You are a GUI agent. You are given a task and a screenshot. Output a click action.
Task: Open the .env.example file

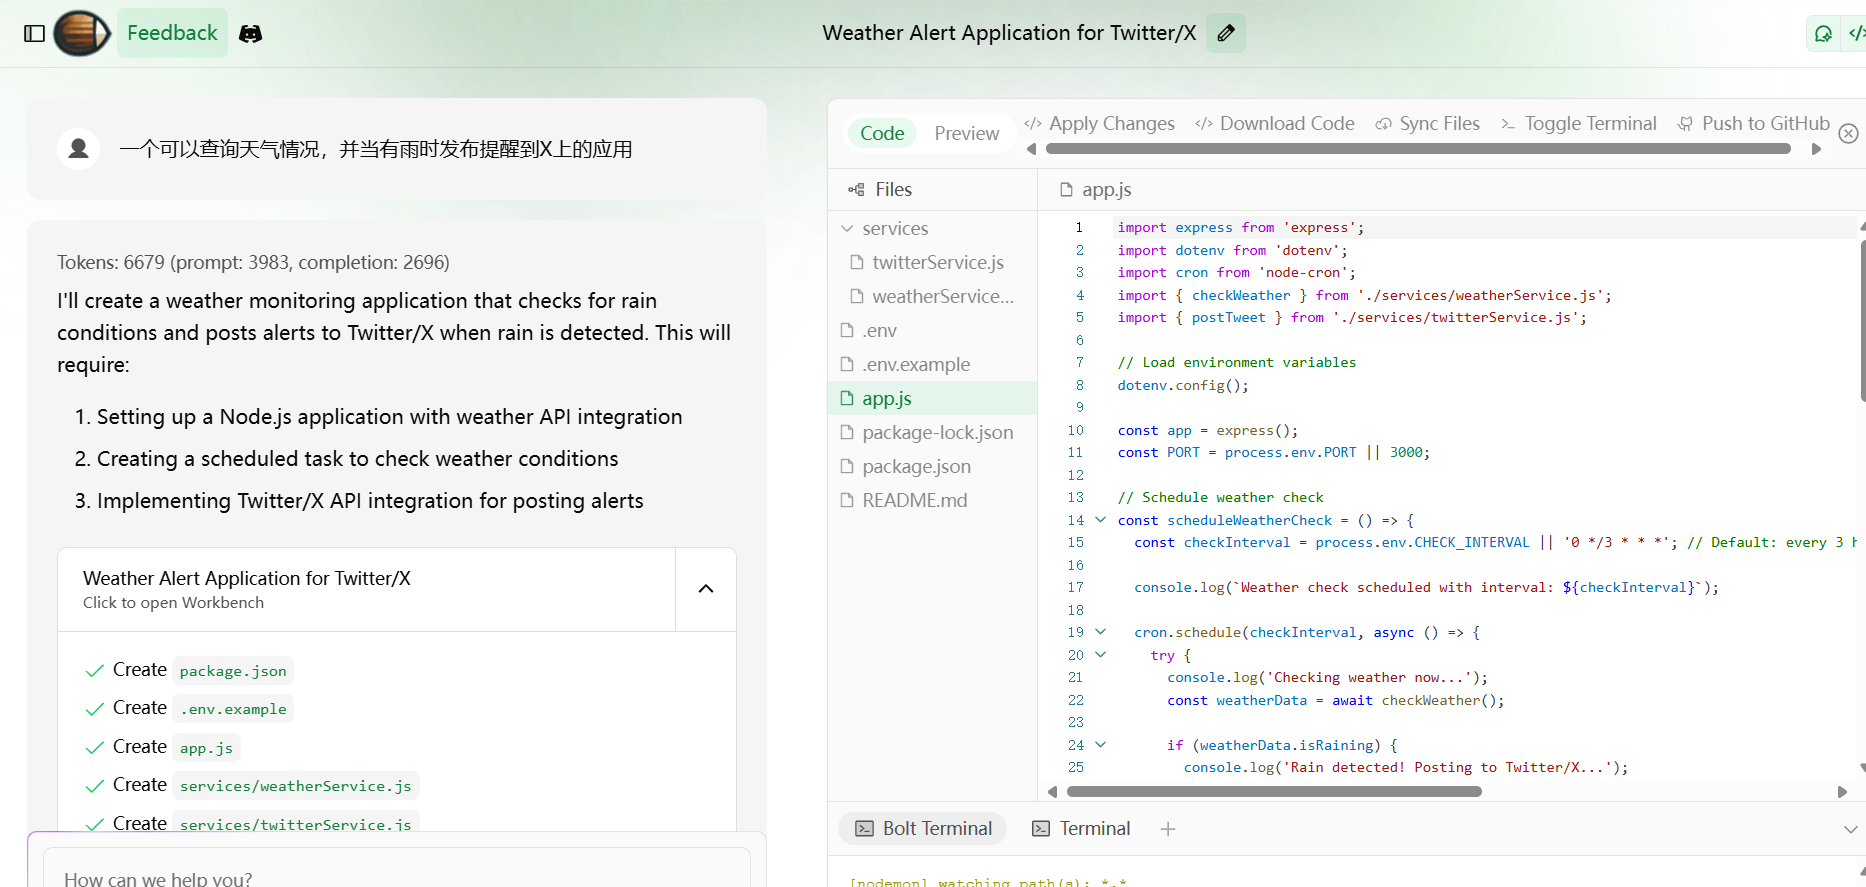[x=933, y=364]
